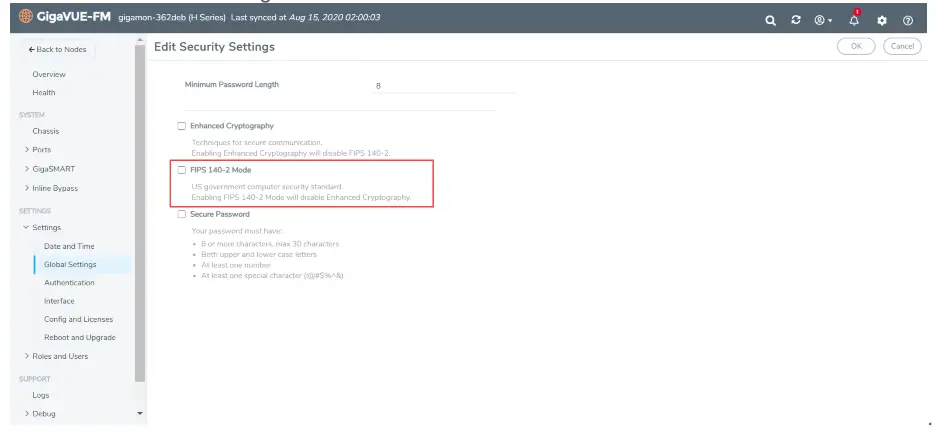Click the Cancel button
The width and height of the screenshot is (945, 438).
pos(902,46)
